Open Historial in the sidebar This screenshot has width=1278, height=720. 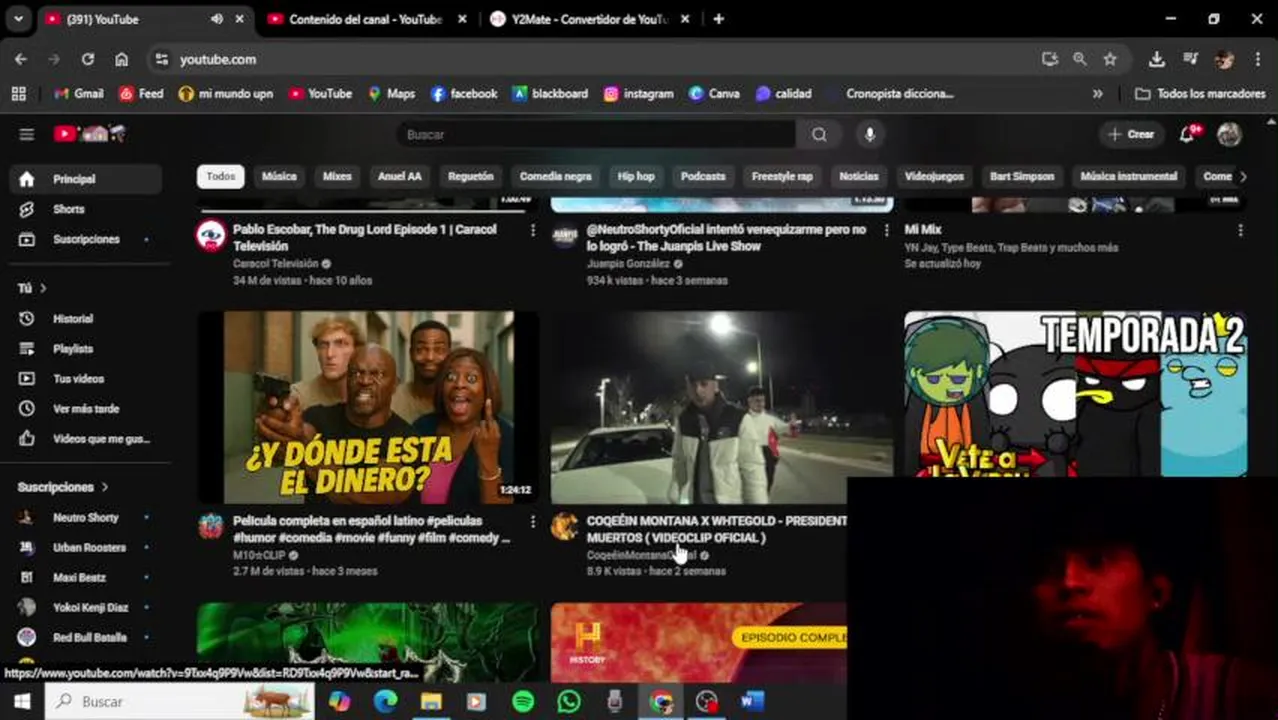[85, 318]
